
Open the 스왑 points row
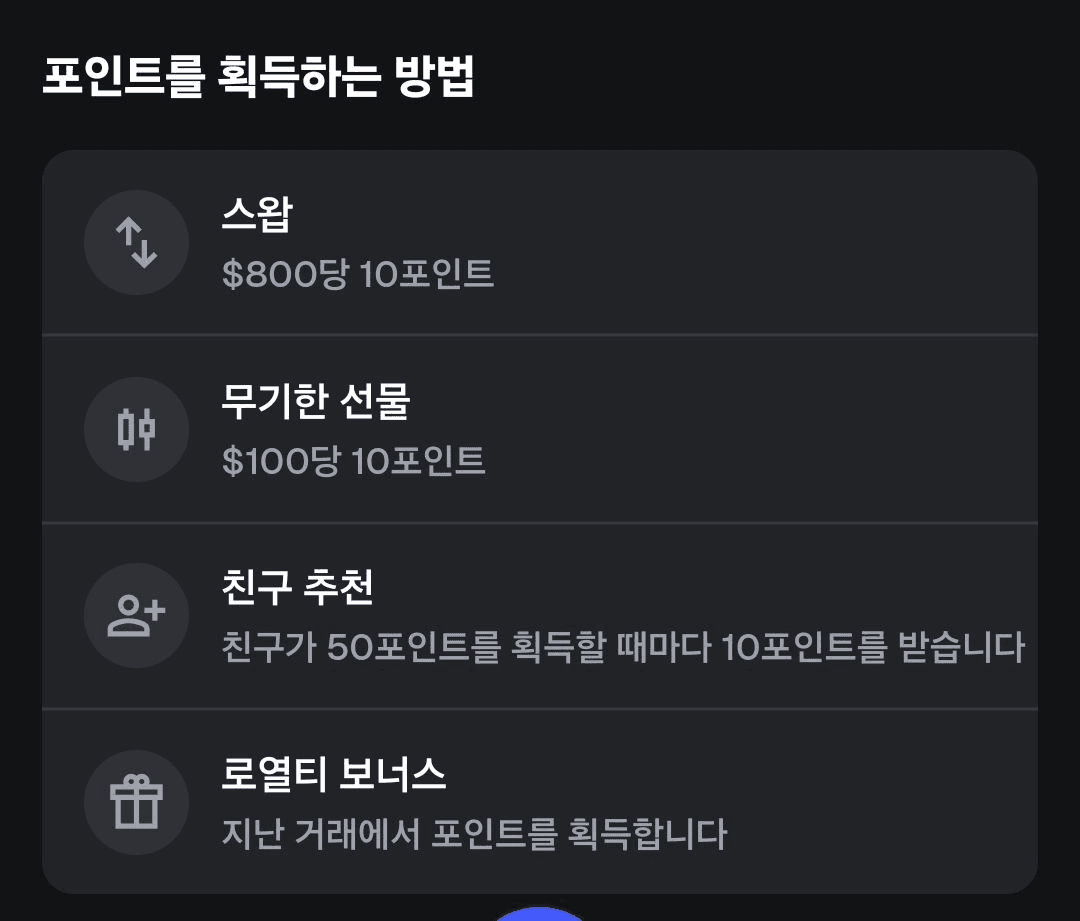(x=540, y=242)
